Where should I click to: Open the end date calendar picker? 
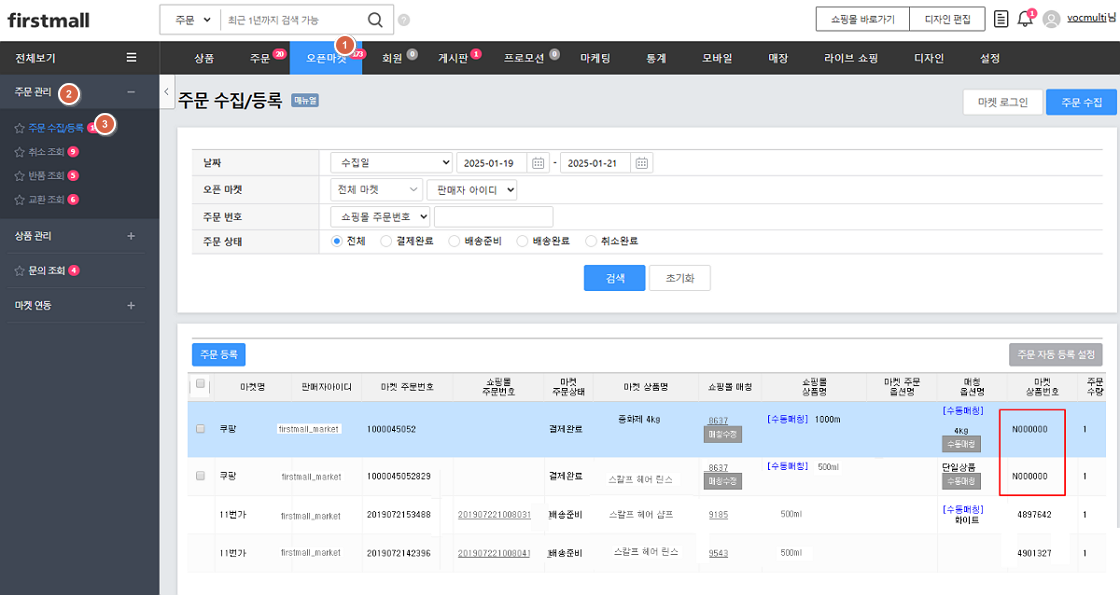tap(642, 163)
